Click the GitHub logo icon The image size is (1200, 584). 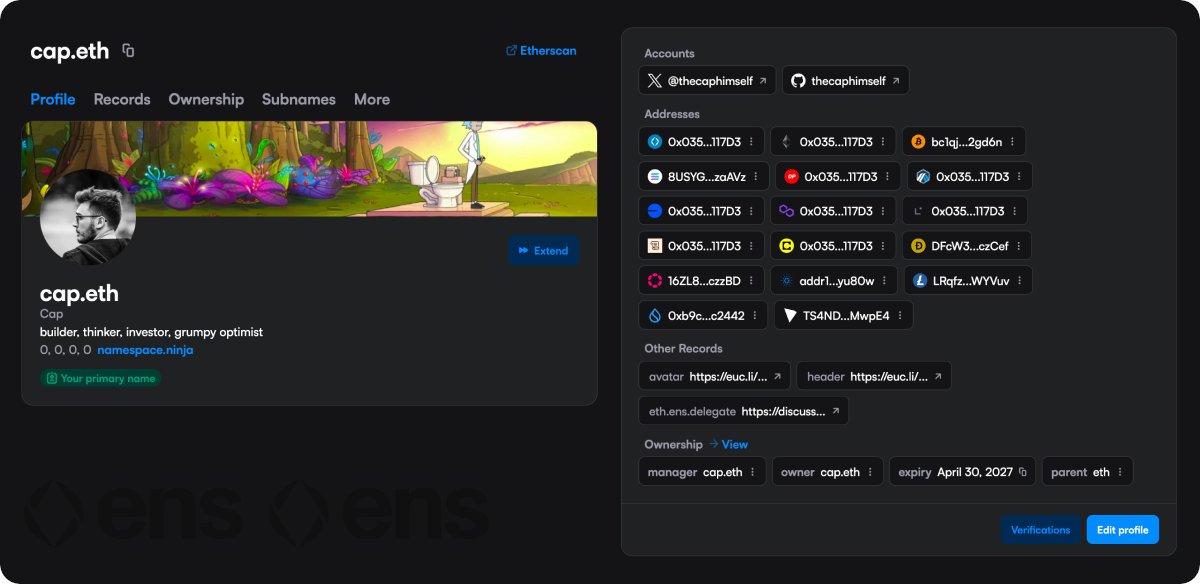(x=798, y=81)
